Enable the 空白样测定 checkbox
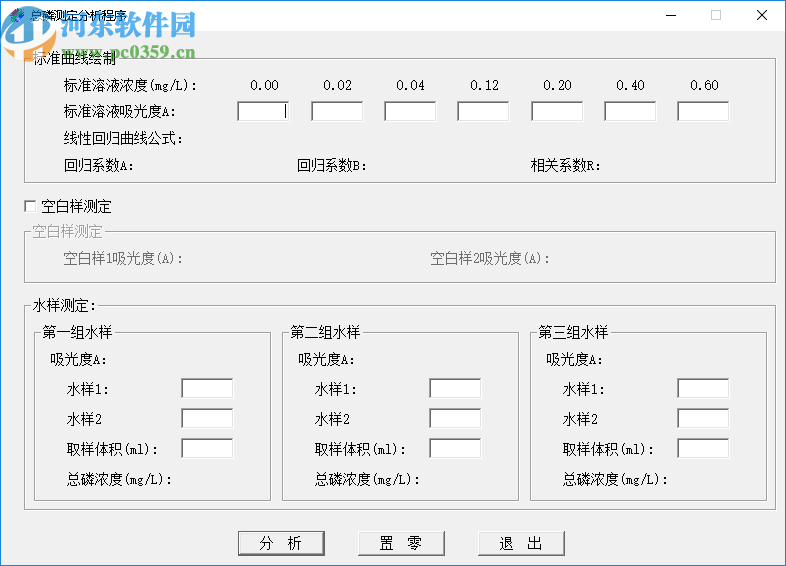 click(x=30, y=206)
